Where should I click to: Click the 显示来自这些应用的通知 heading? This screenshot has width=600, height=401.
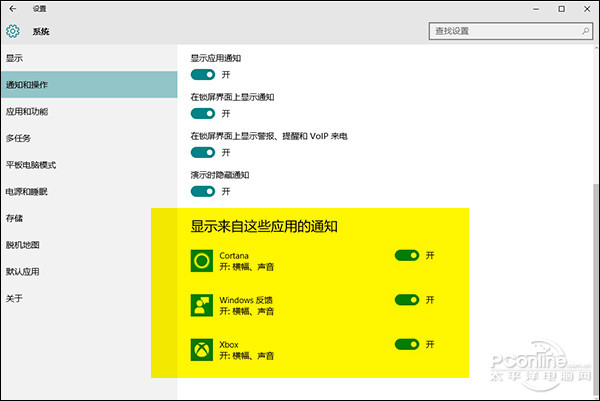click(264, 226)
